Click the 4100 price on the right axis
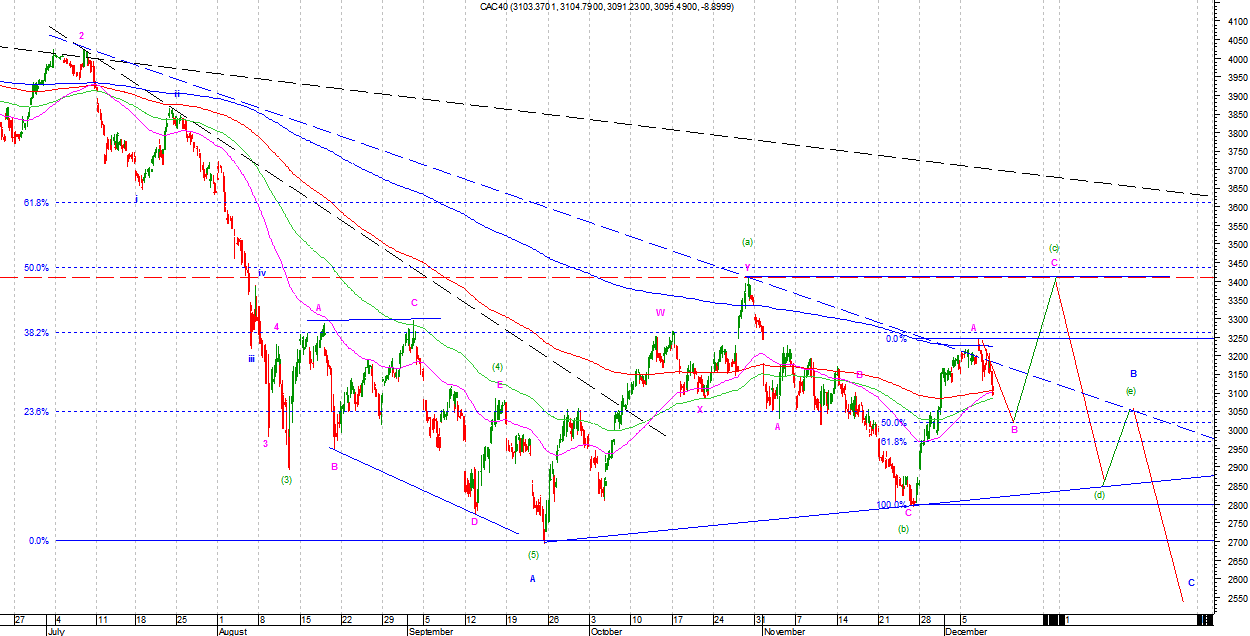The width and height of the screenshot is (1250, 636). 1229,22
